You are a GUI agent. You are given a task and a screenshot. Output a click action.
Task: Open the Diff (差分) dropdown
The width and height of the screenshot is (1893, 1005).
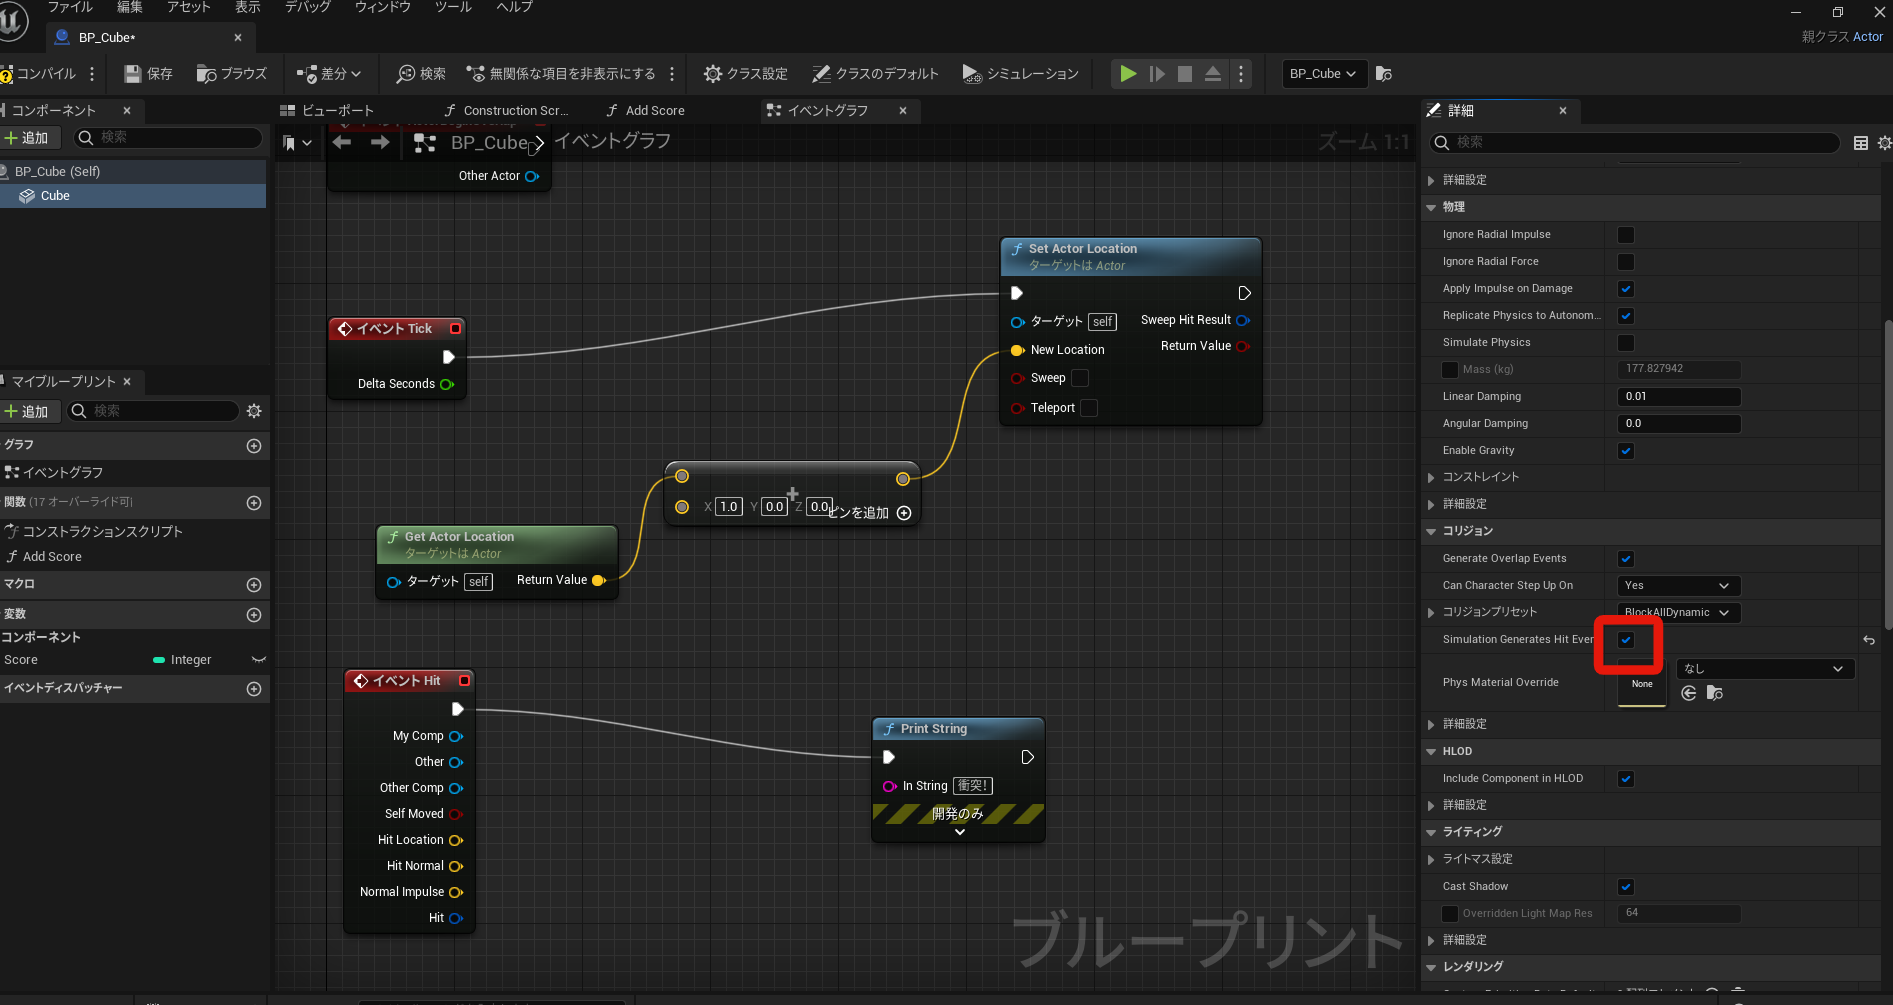tap(329, 74)
